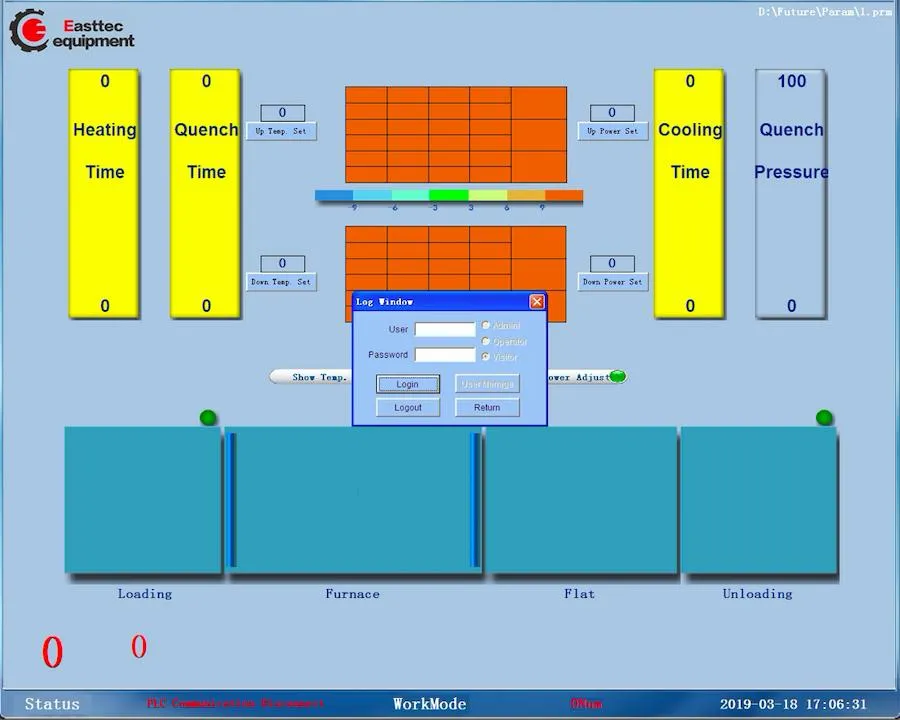The width and height of the screenshot is (900, 720).
Task: Click the Logout button
Action: coord(408,408)
